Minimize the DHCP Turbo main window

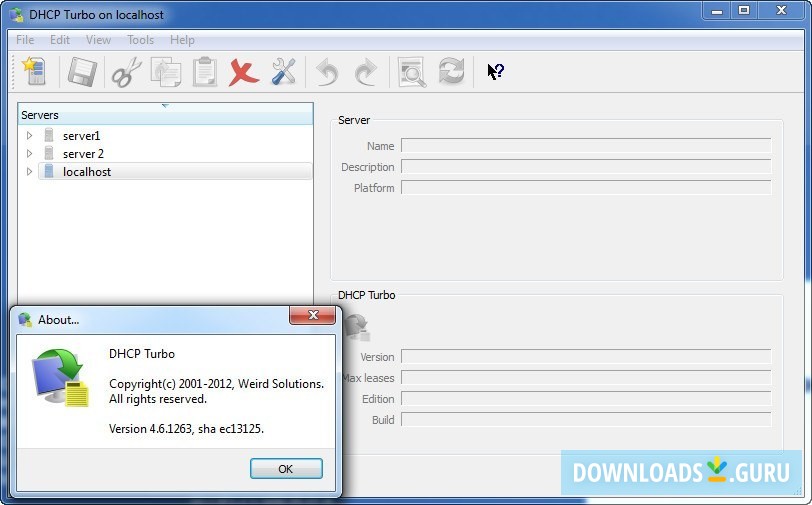click(717, 11)
